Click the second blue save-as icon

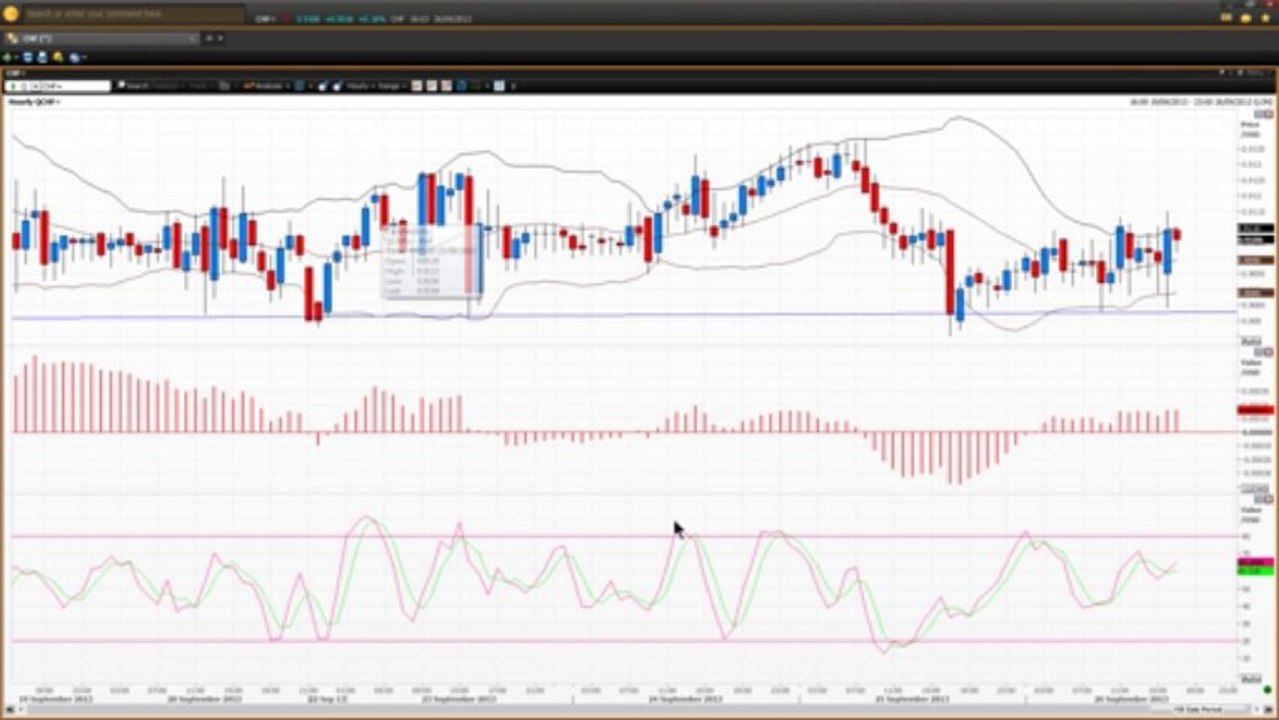tap(43, 57)
